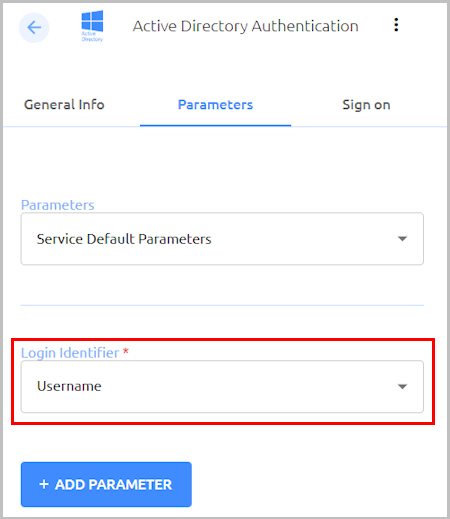
Task: Switch to the General Info tab
Action: pyautogui.click(x=64, y=105)
